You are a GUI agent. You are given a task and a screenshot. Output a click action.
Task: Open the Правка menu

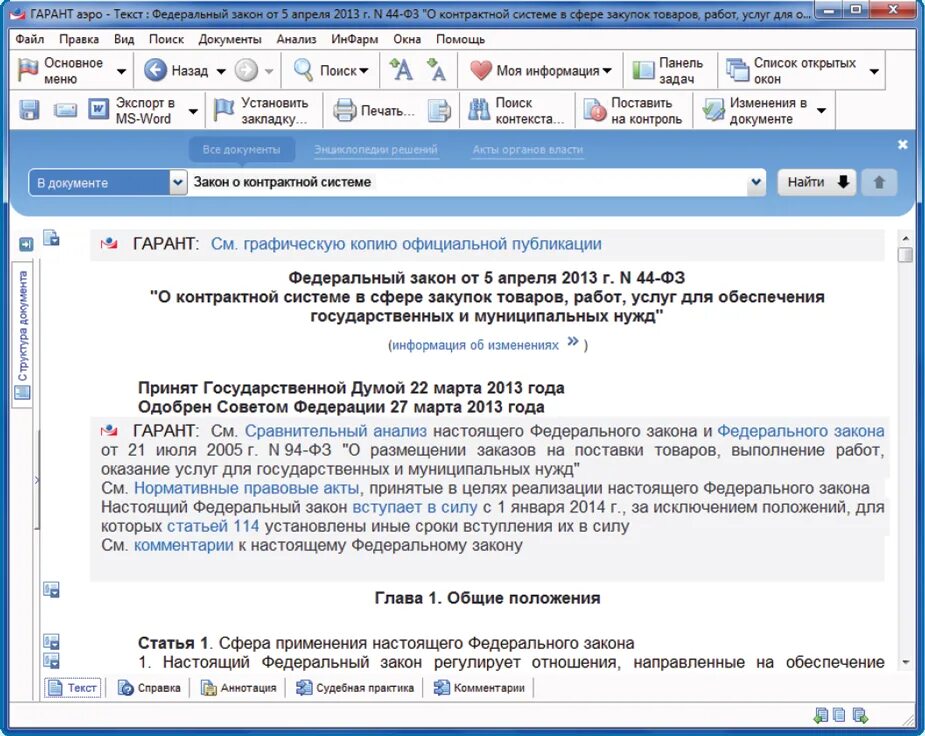coord(78,40)
